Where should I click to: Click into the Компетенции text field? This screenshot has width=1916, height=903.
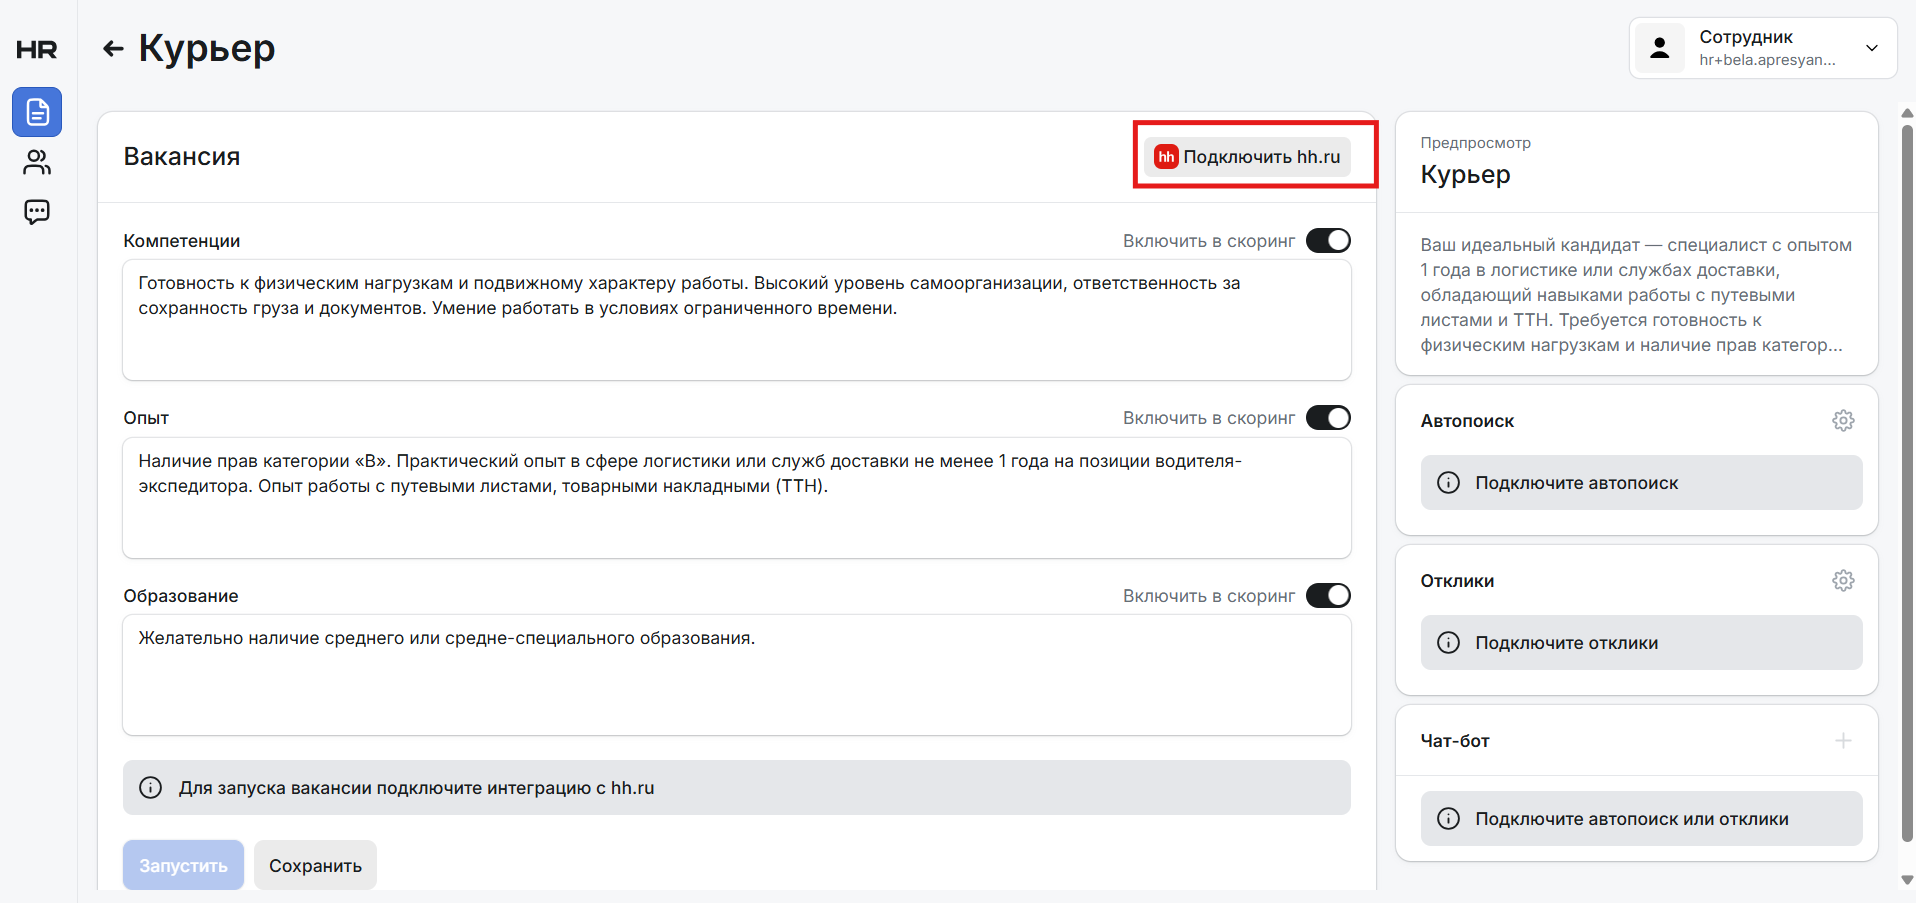tap(737, 320)
